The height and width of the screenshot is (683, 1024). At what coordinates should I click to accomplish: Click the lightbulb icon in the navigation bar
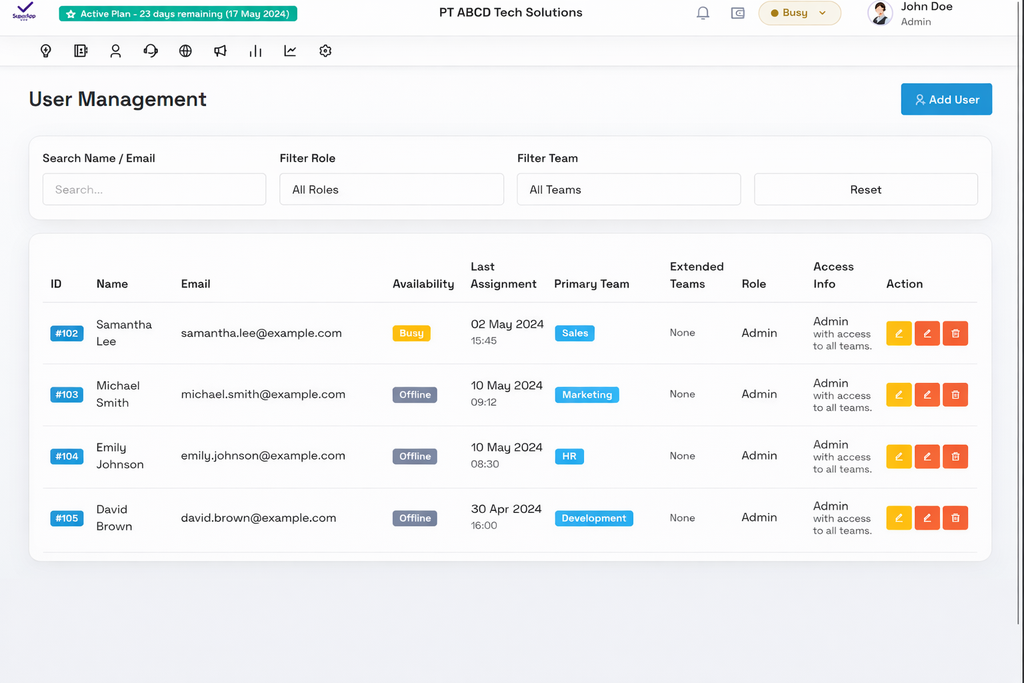[x=45, y=51]
